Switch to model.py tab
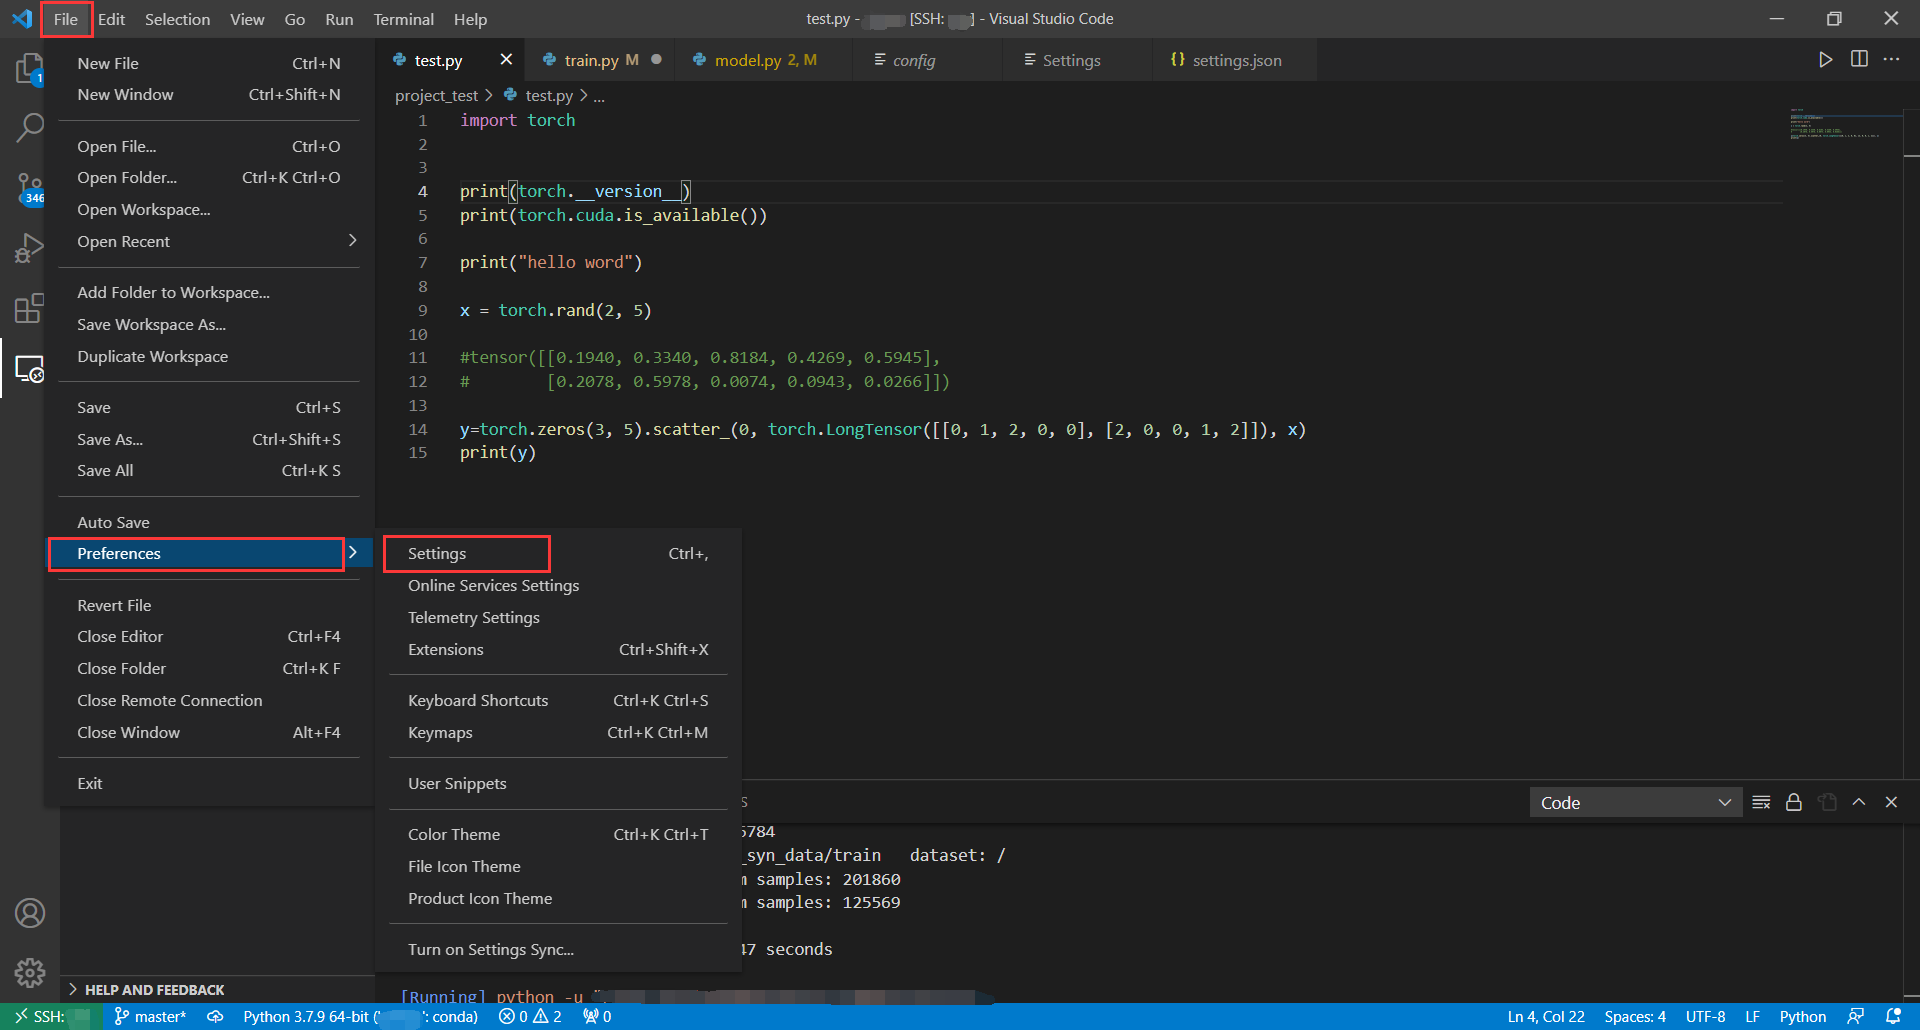Image resolution: width=1920 pixels, height=1030 pixels. click(765, 60)
